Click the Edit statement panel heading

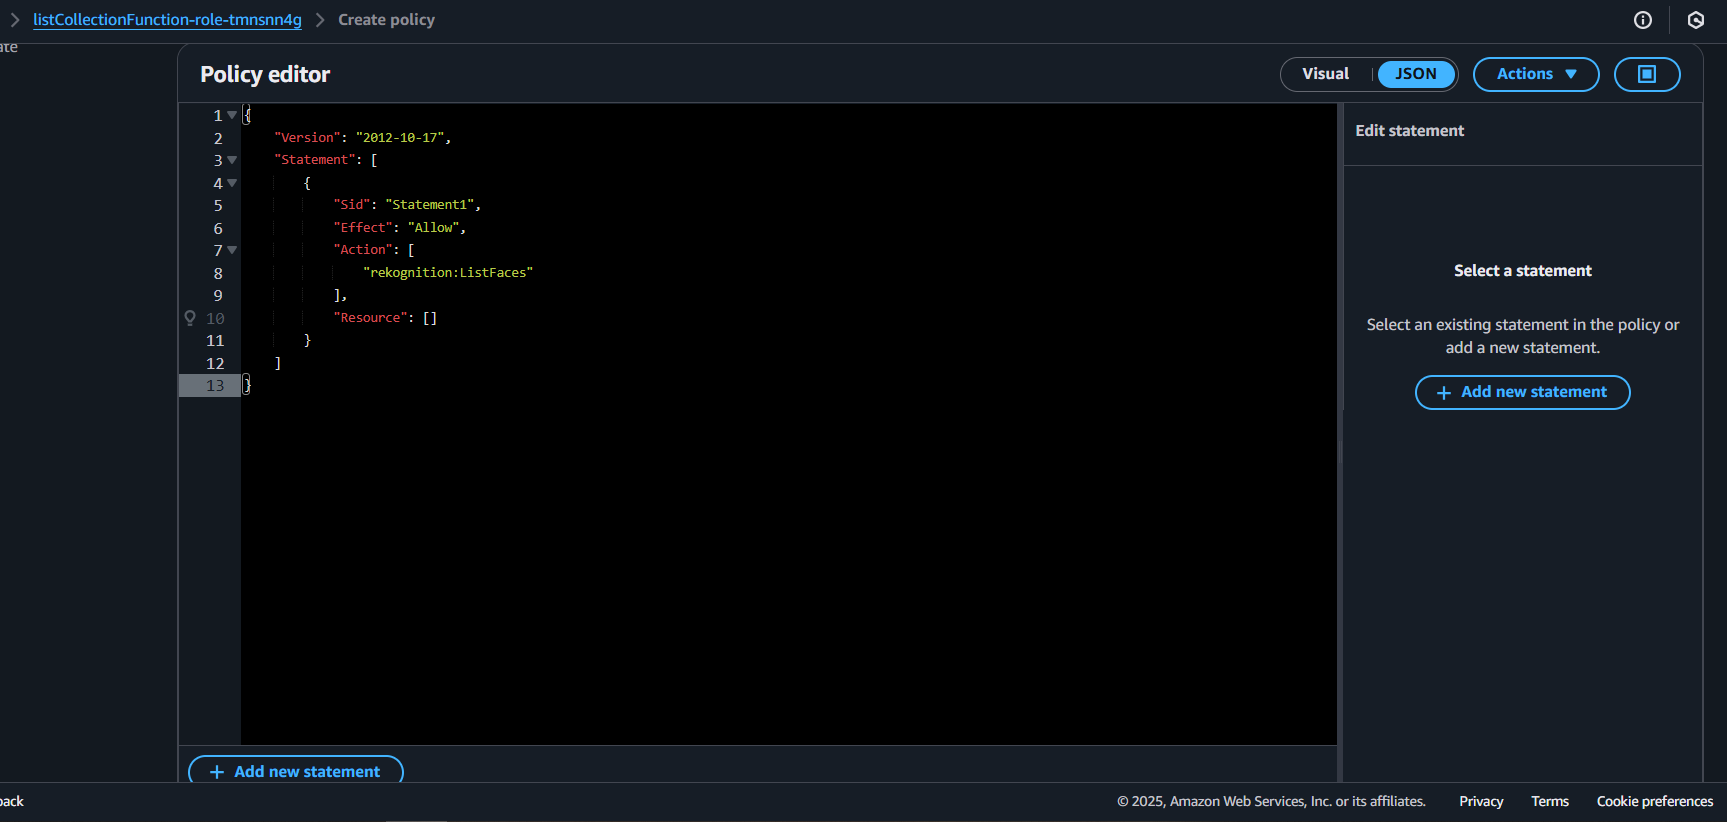tap(1409, 131)
